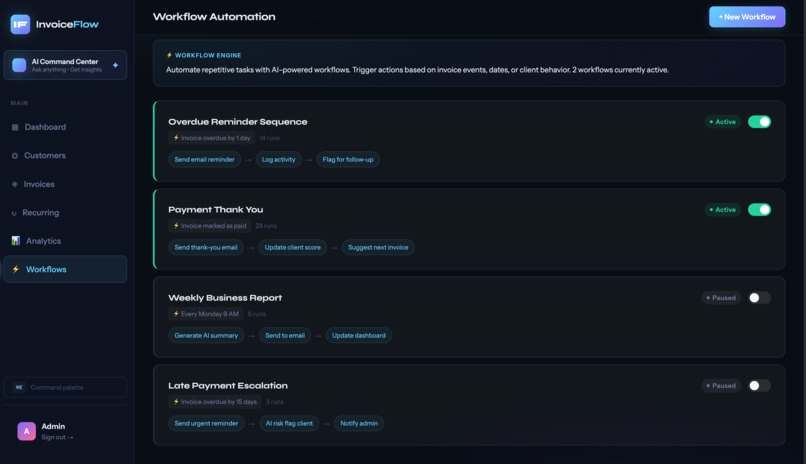Click the Workflows lightning bolt icon
Screen dimensions: 806x464
(x=16, y=269)
